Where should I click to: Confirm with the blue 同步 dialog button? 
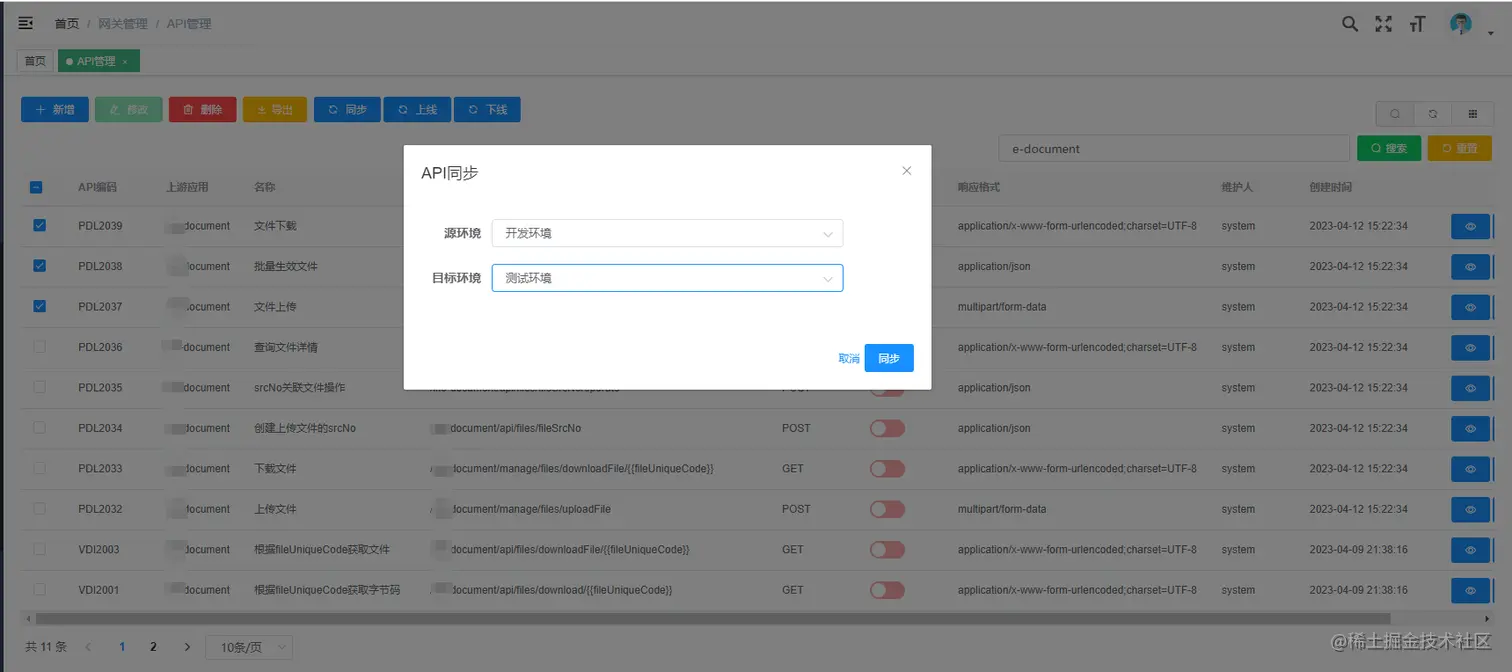coord(889,358)
